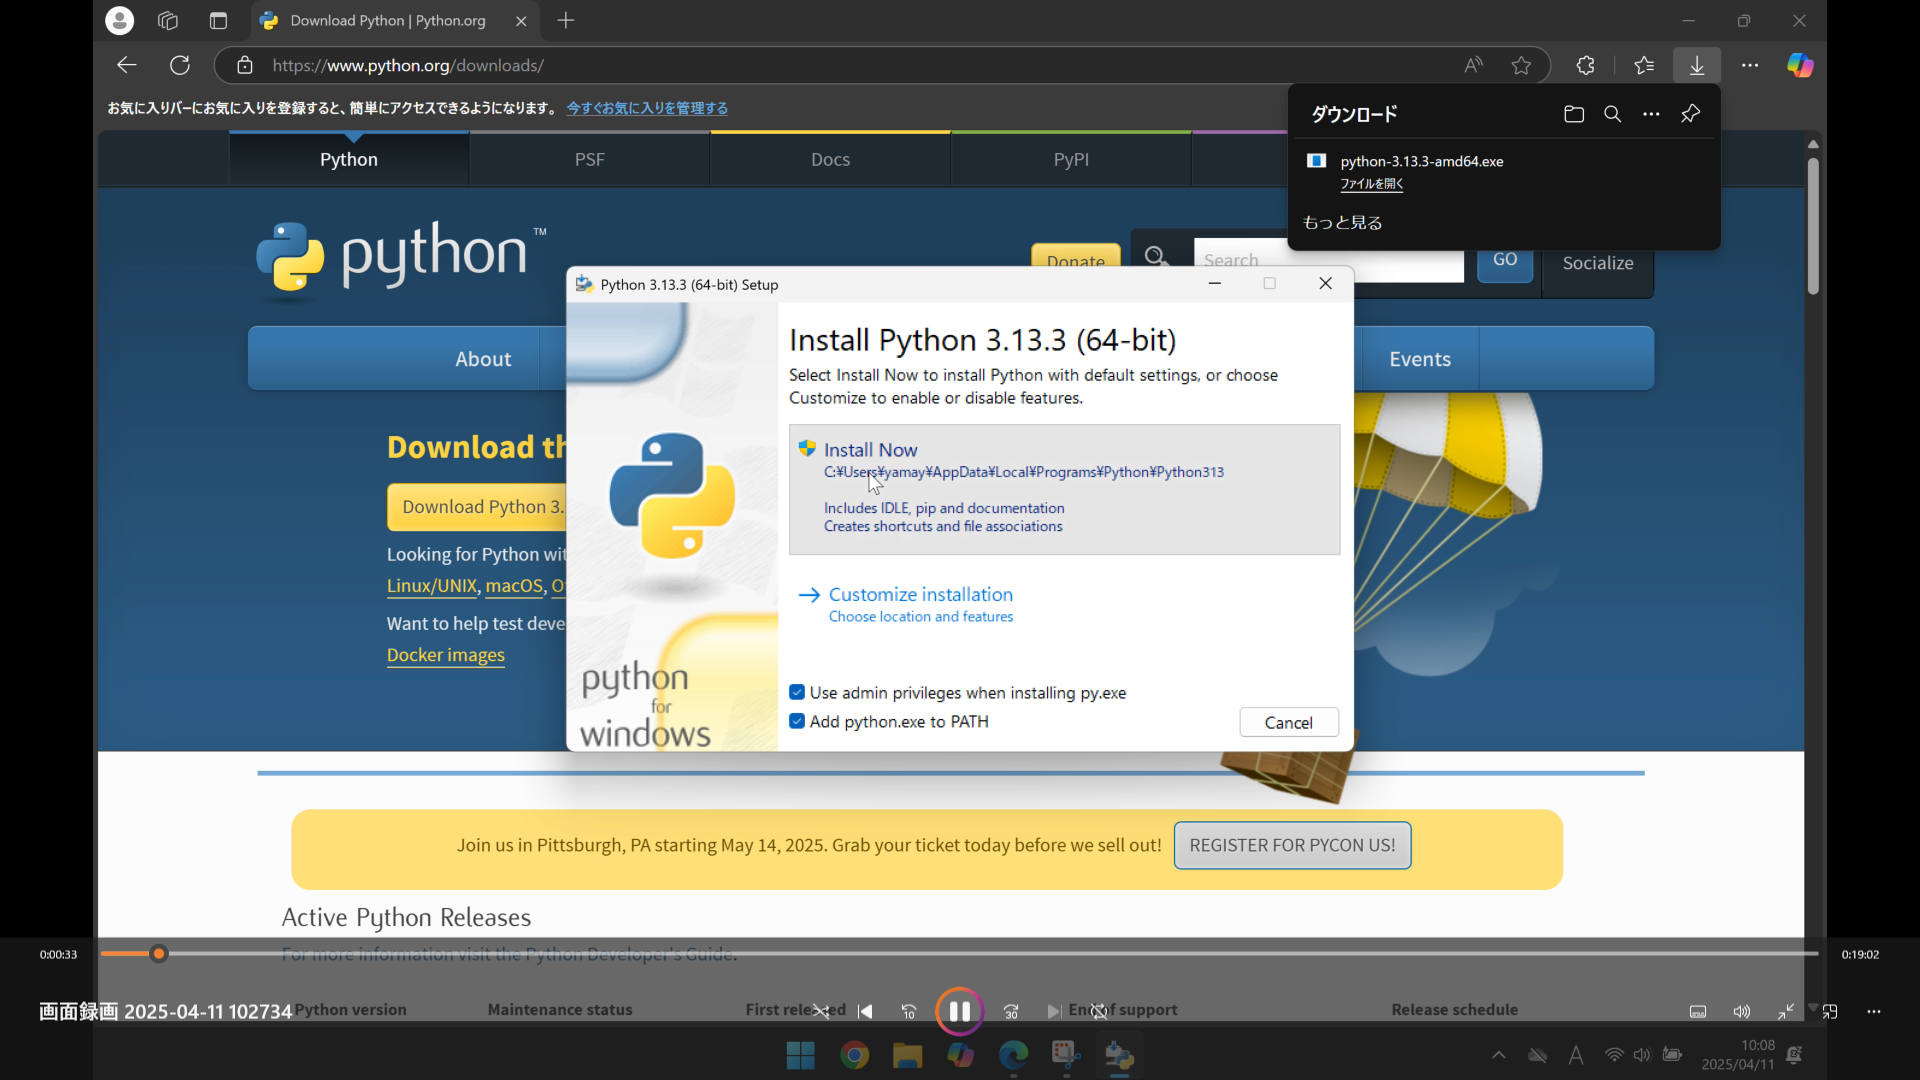1920x1080 pixels.
Task: Open more options in the download panel
Action: (x=1651, y=114)
